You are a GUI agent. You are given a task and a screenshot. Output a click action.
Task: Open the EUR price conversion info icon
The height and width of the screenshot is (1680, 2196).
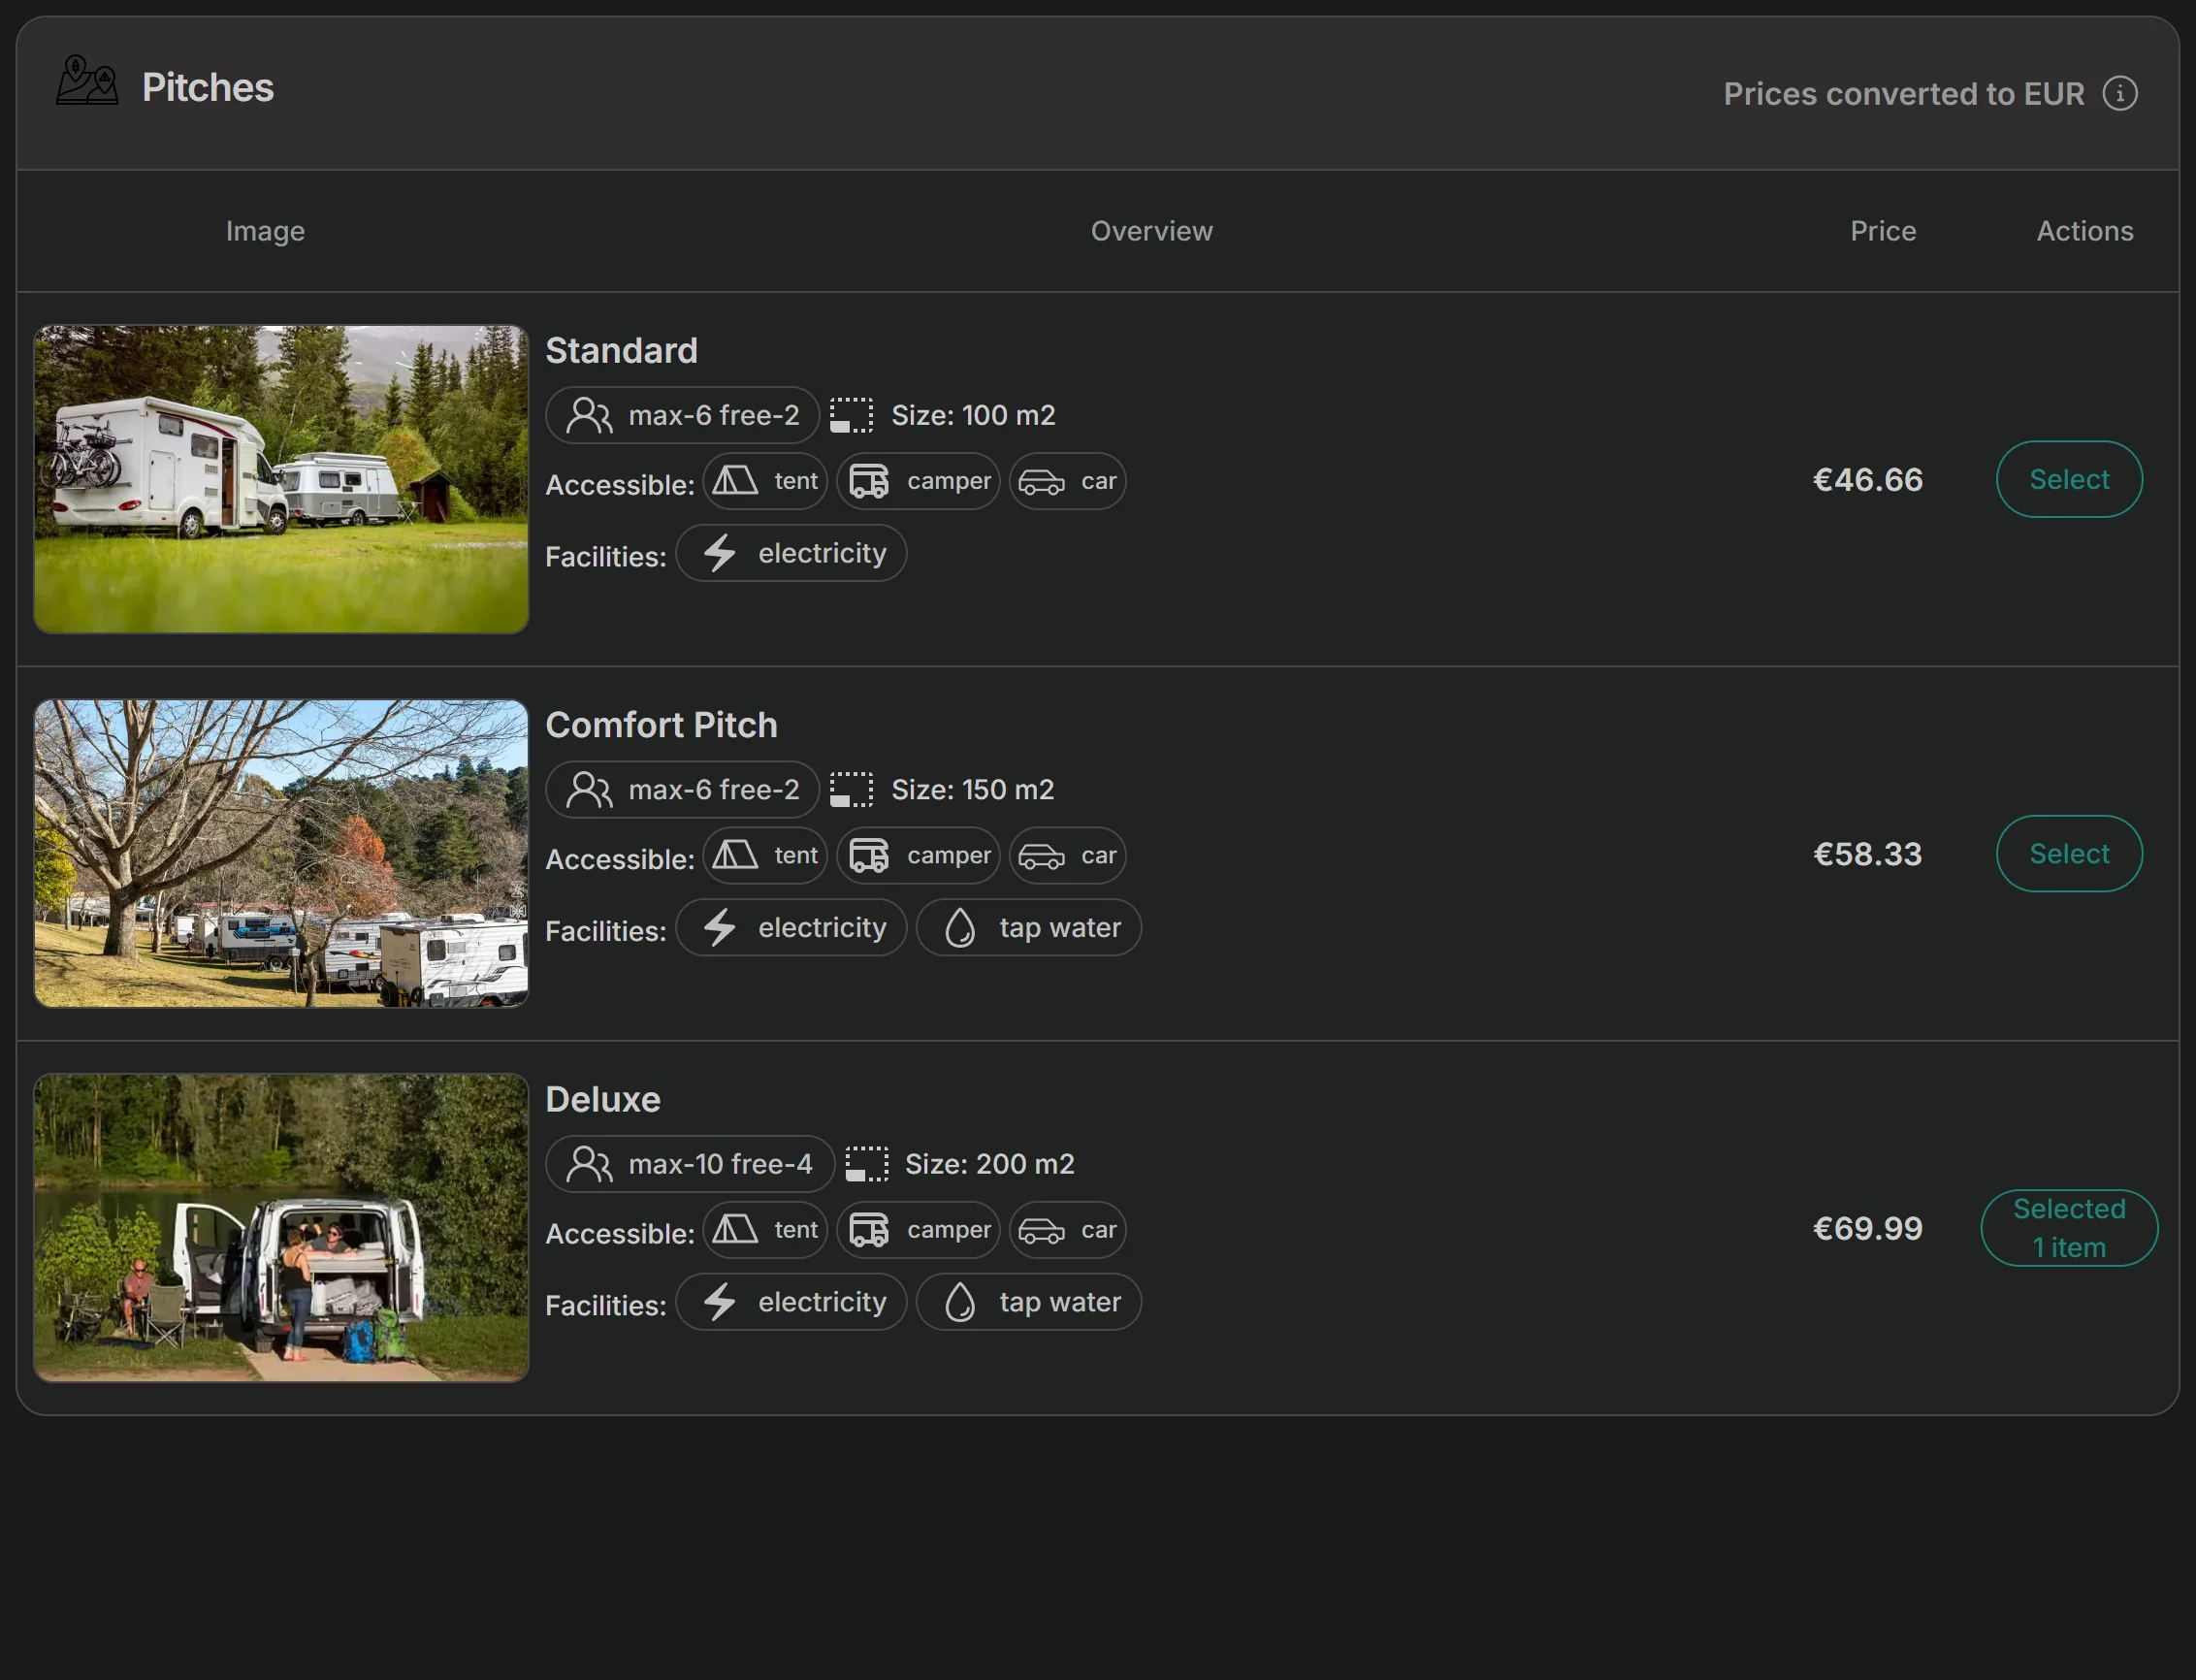(2119, 94)
